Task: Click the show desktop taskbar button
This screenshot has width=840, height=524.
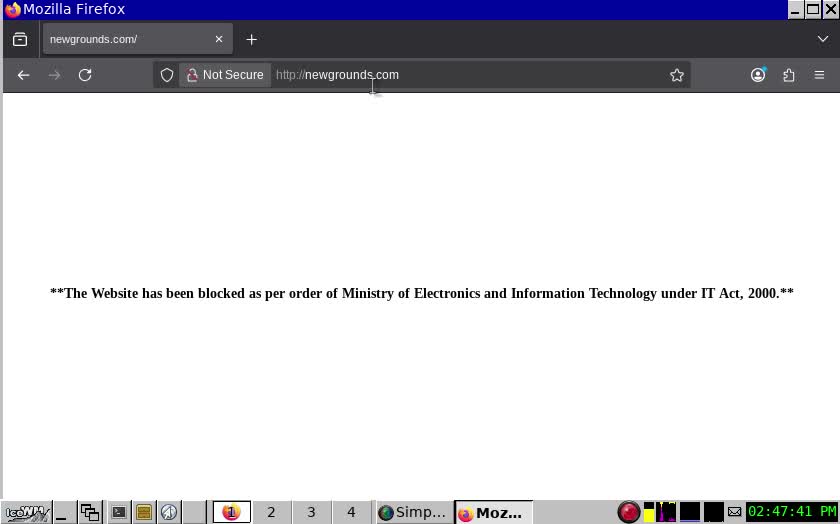Action: coord(65,512)
